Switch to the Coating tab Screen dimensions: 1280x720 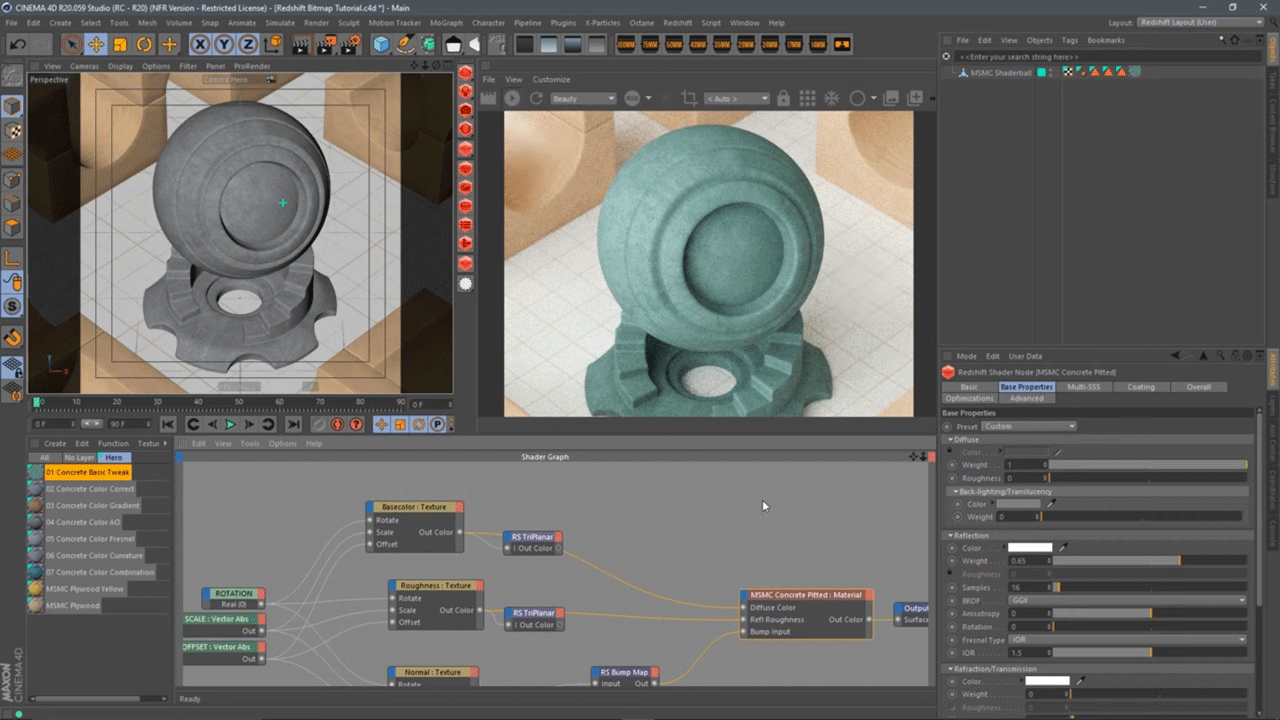point(1140,387)
